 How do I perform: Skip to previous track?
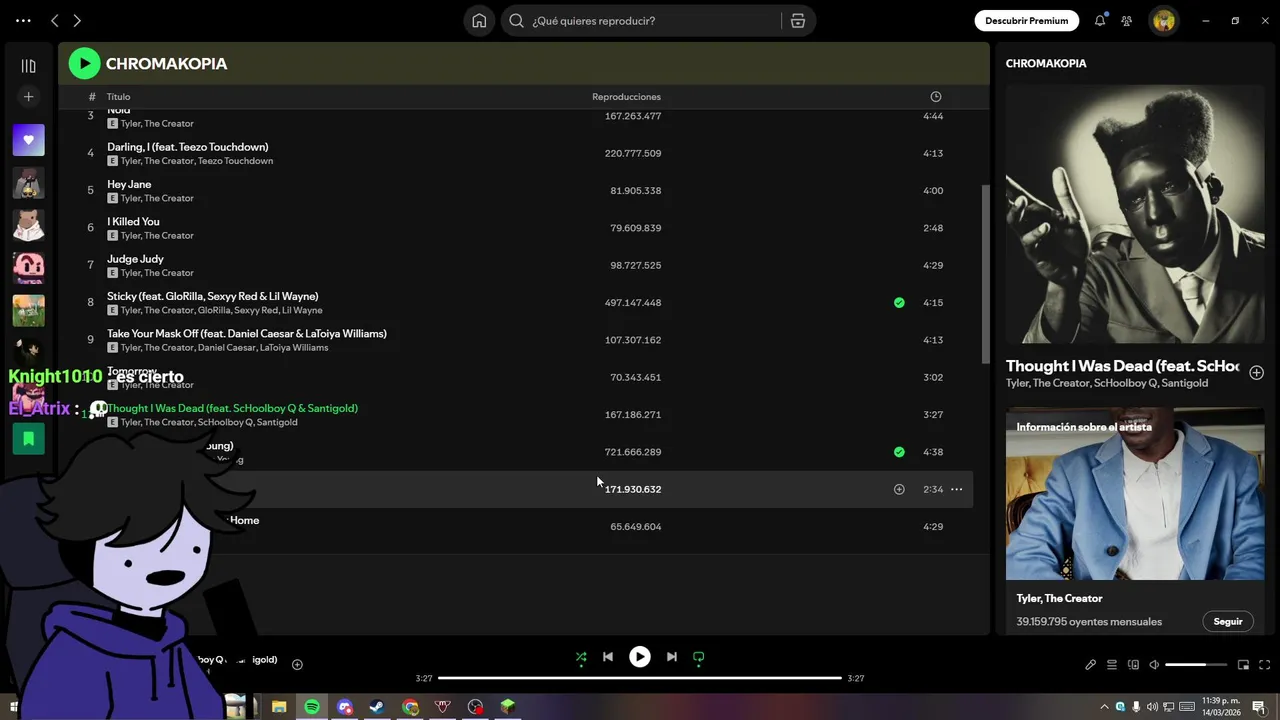pos(608,657)
